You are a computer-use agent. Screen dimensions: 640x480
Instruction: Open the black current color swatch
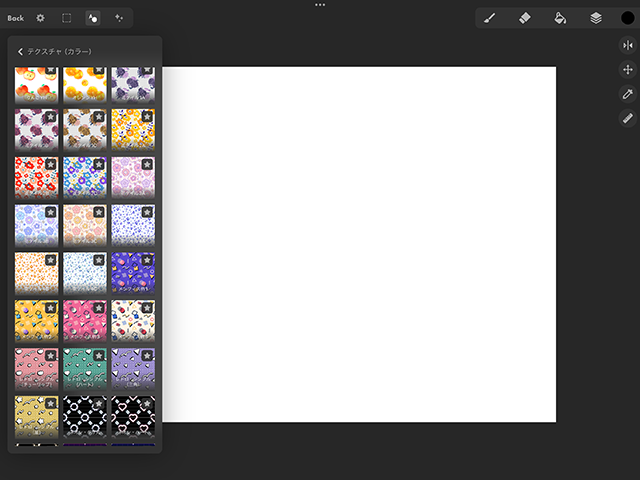pyautogui.click(x=628, y=18)
